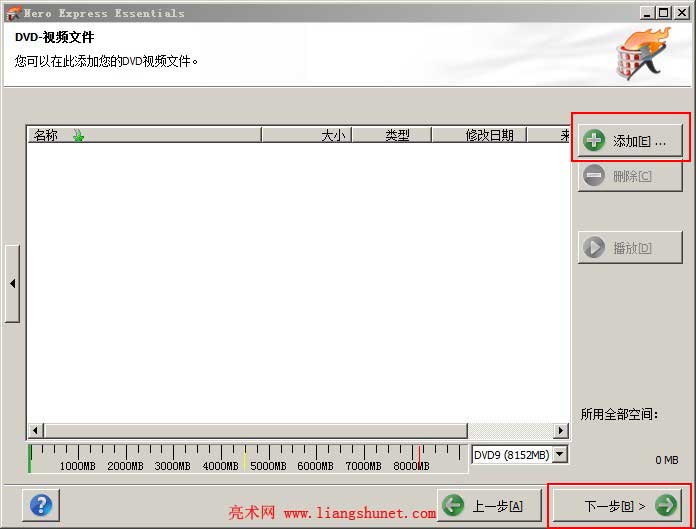The height and width of the screenshot is (529, 696).
Task: Click the partially visible last column header
Action: point(549,135)
